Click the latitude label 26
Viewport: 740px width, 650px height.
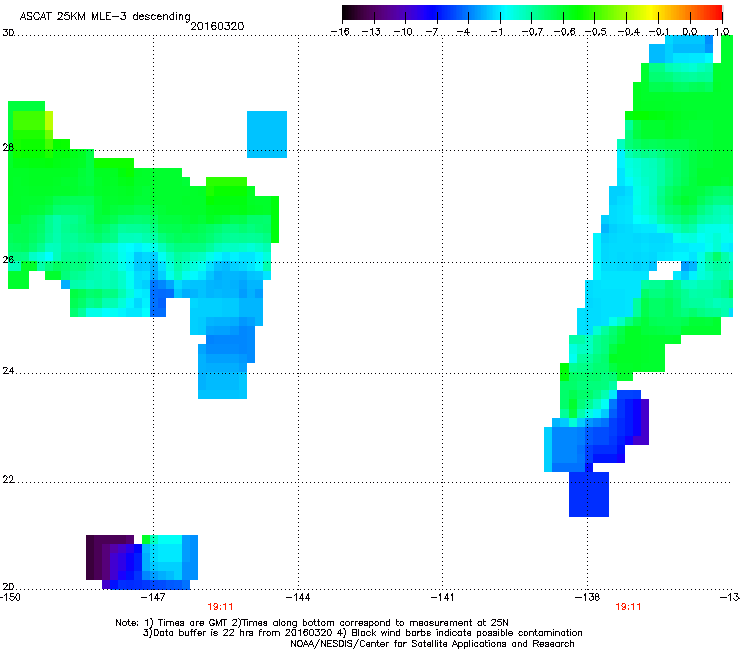(8, 260)
